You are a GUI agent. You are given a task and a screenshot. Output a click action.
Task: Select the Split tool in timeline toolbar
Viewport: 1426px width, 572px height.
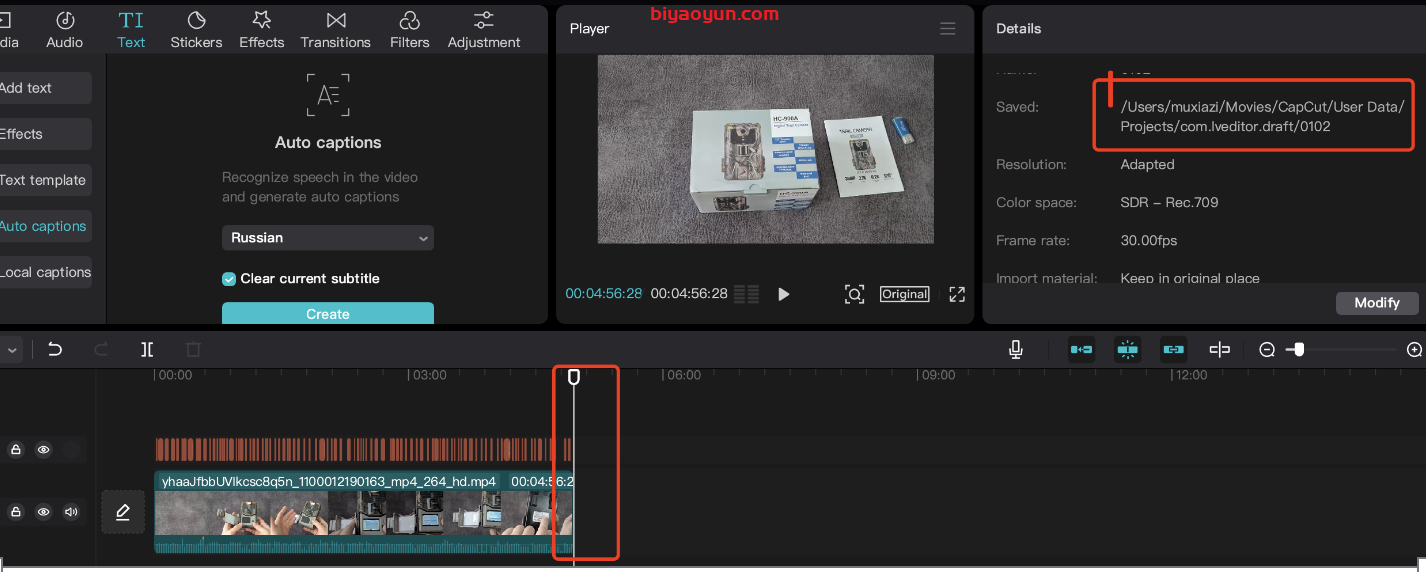(x=147, y=349)
